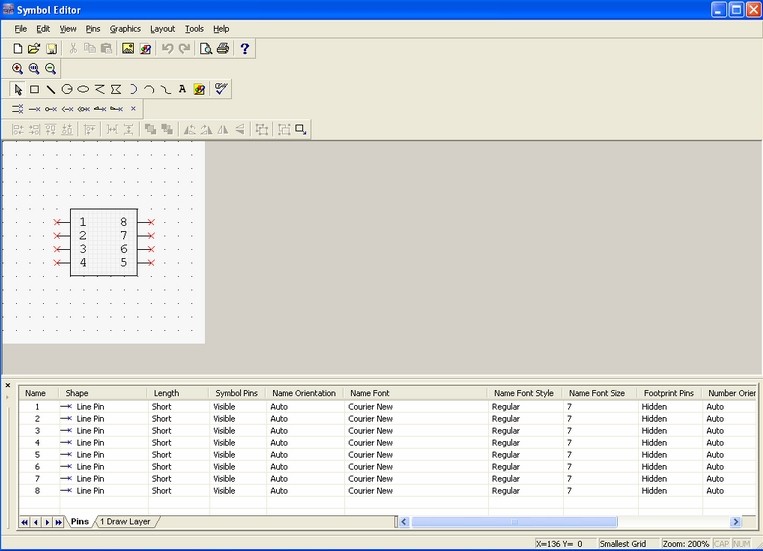The width and height of the screenshot is (763, 551).
Task: Choose the Line drawing tool
Action: (51, 90)
